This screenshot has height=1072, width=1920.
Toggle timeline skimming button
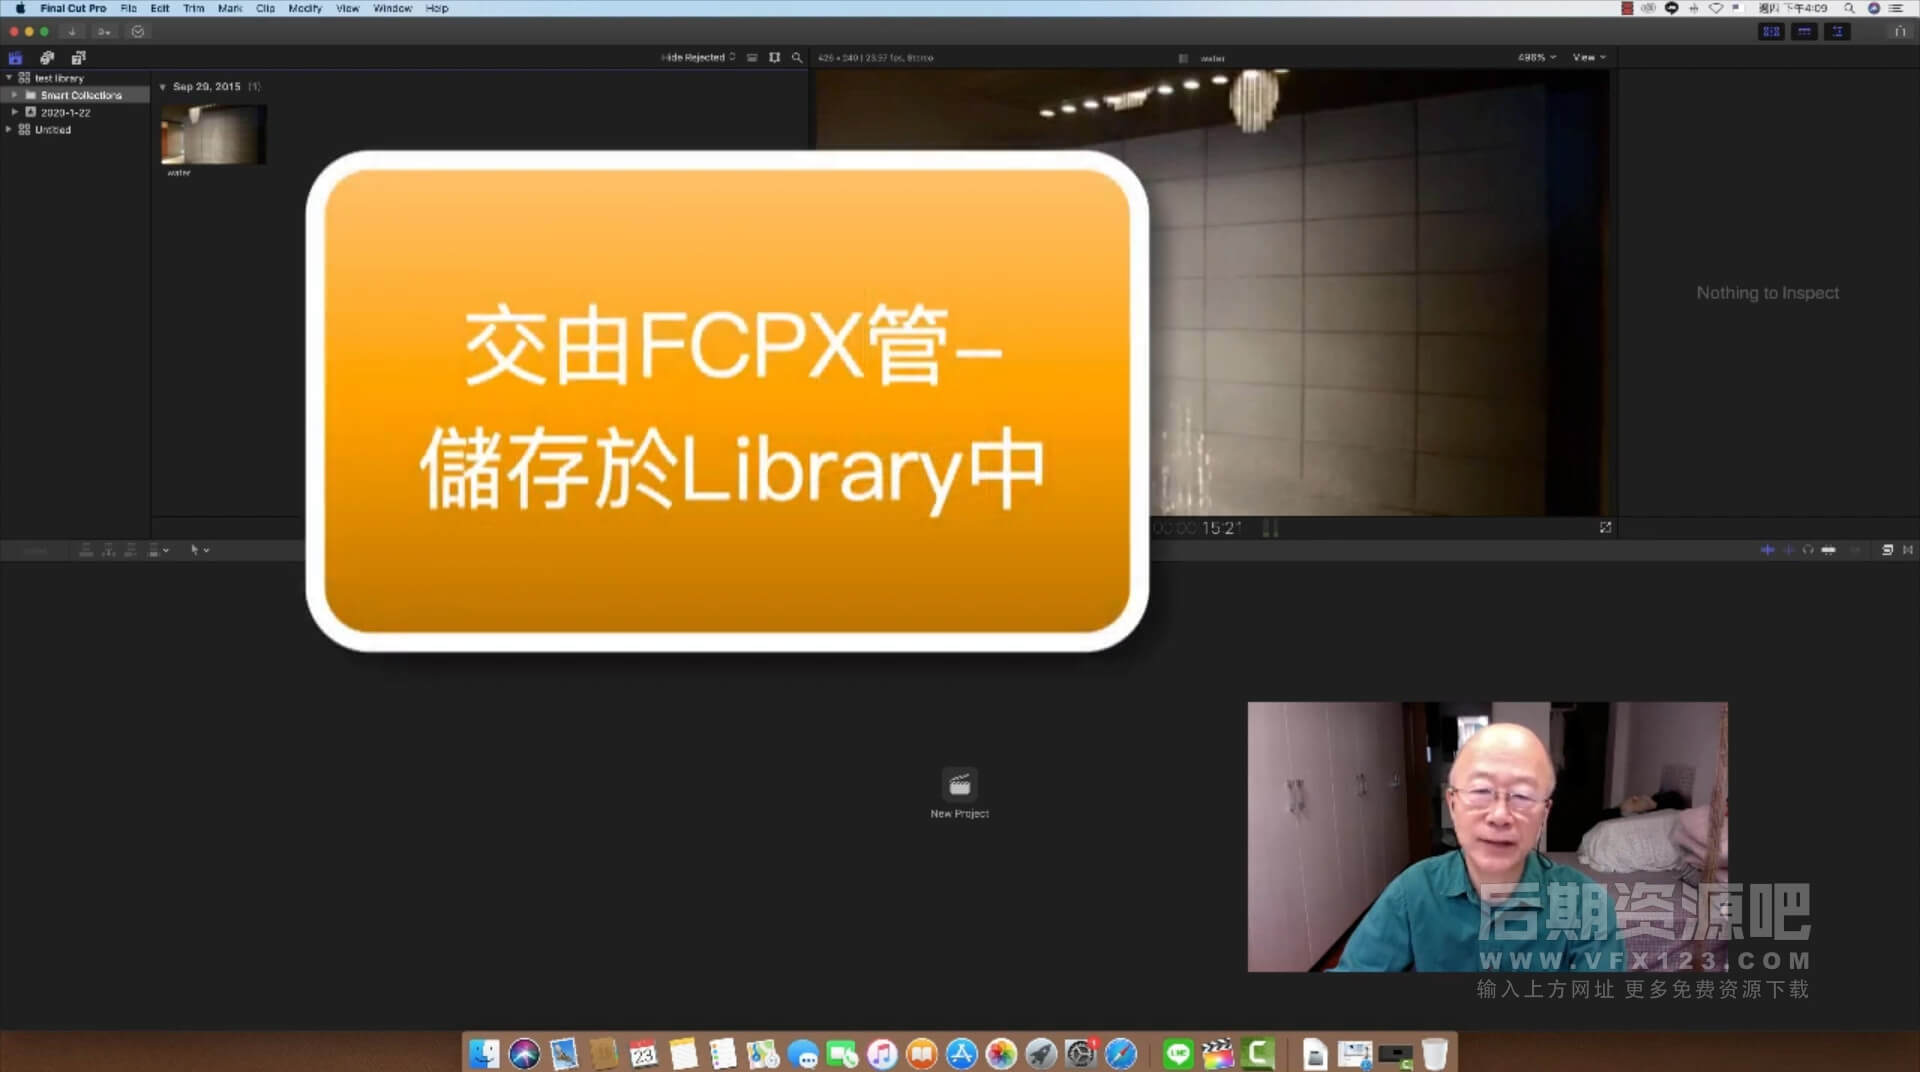tap(1767, 550)
